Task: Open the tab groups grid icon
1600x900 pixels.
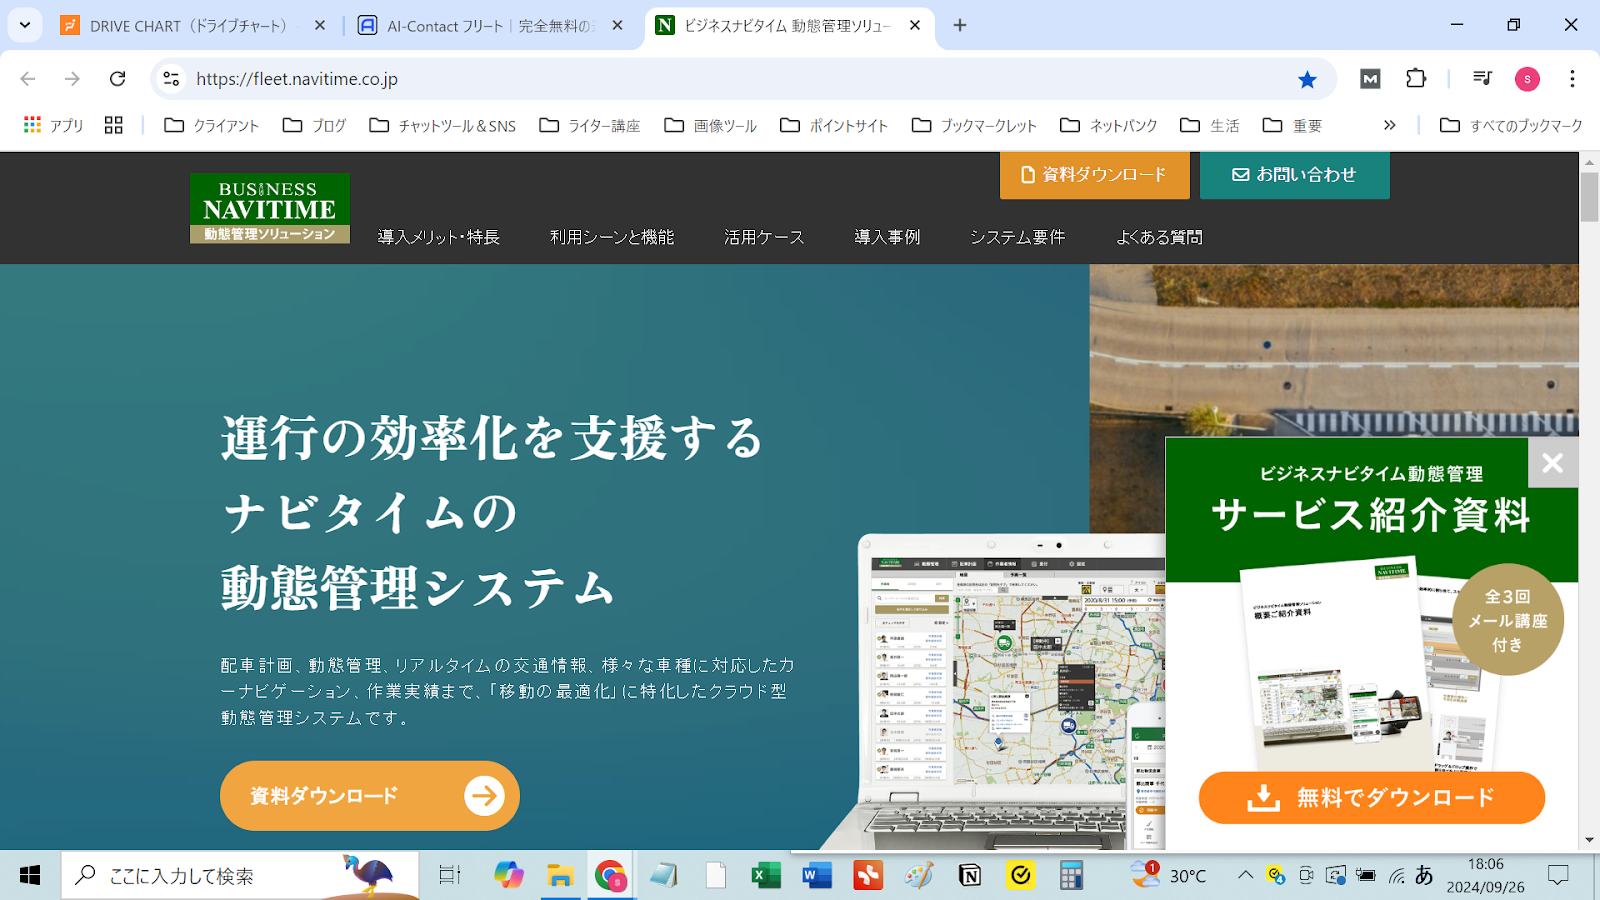Action: tap(114, 125)
